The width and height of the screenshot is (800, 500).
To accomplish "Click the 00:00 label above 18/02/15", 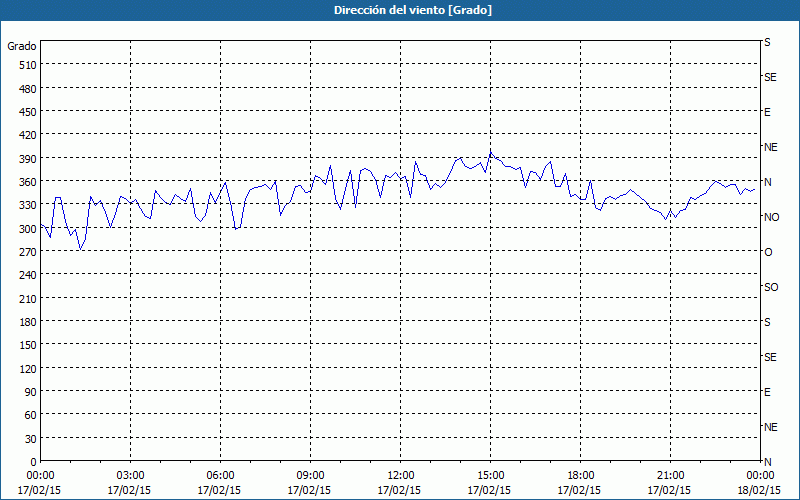I will [760, 476].
